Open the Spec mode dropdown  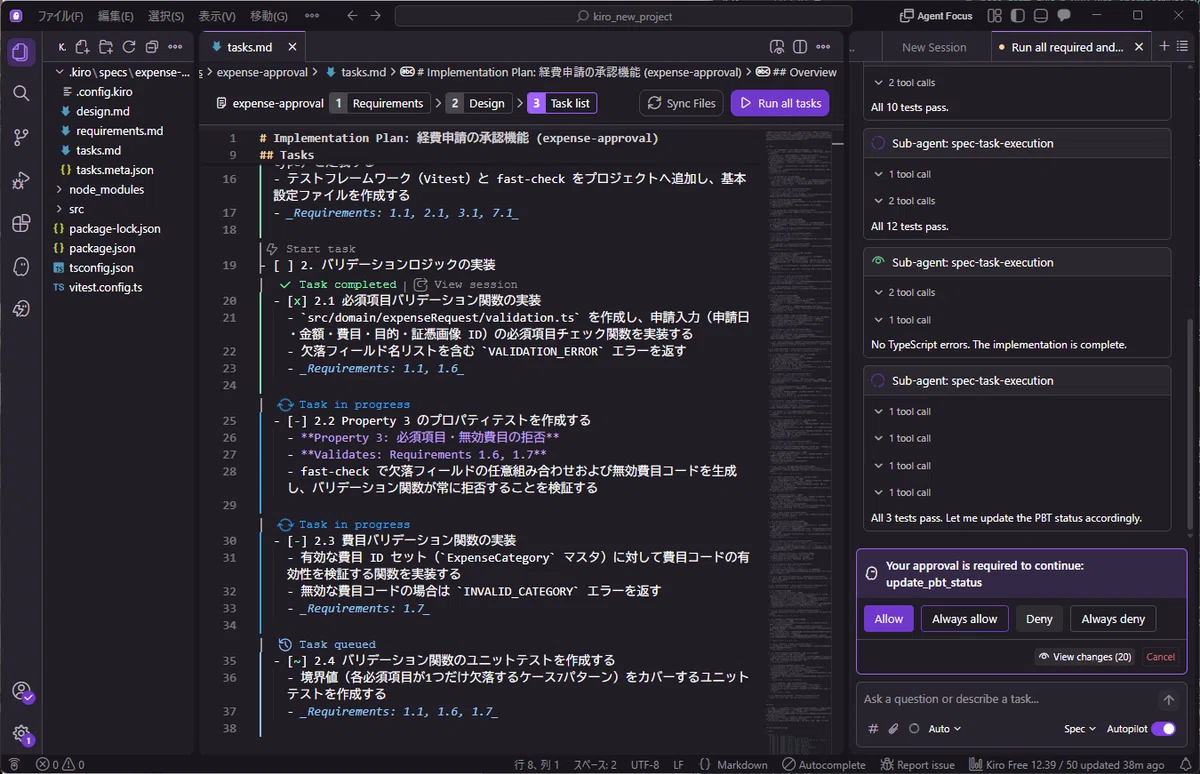[x=1080, y=729]
